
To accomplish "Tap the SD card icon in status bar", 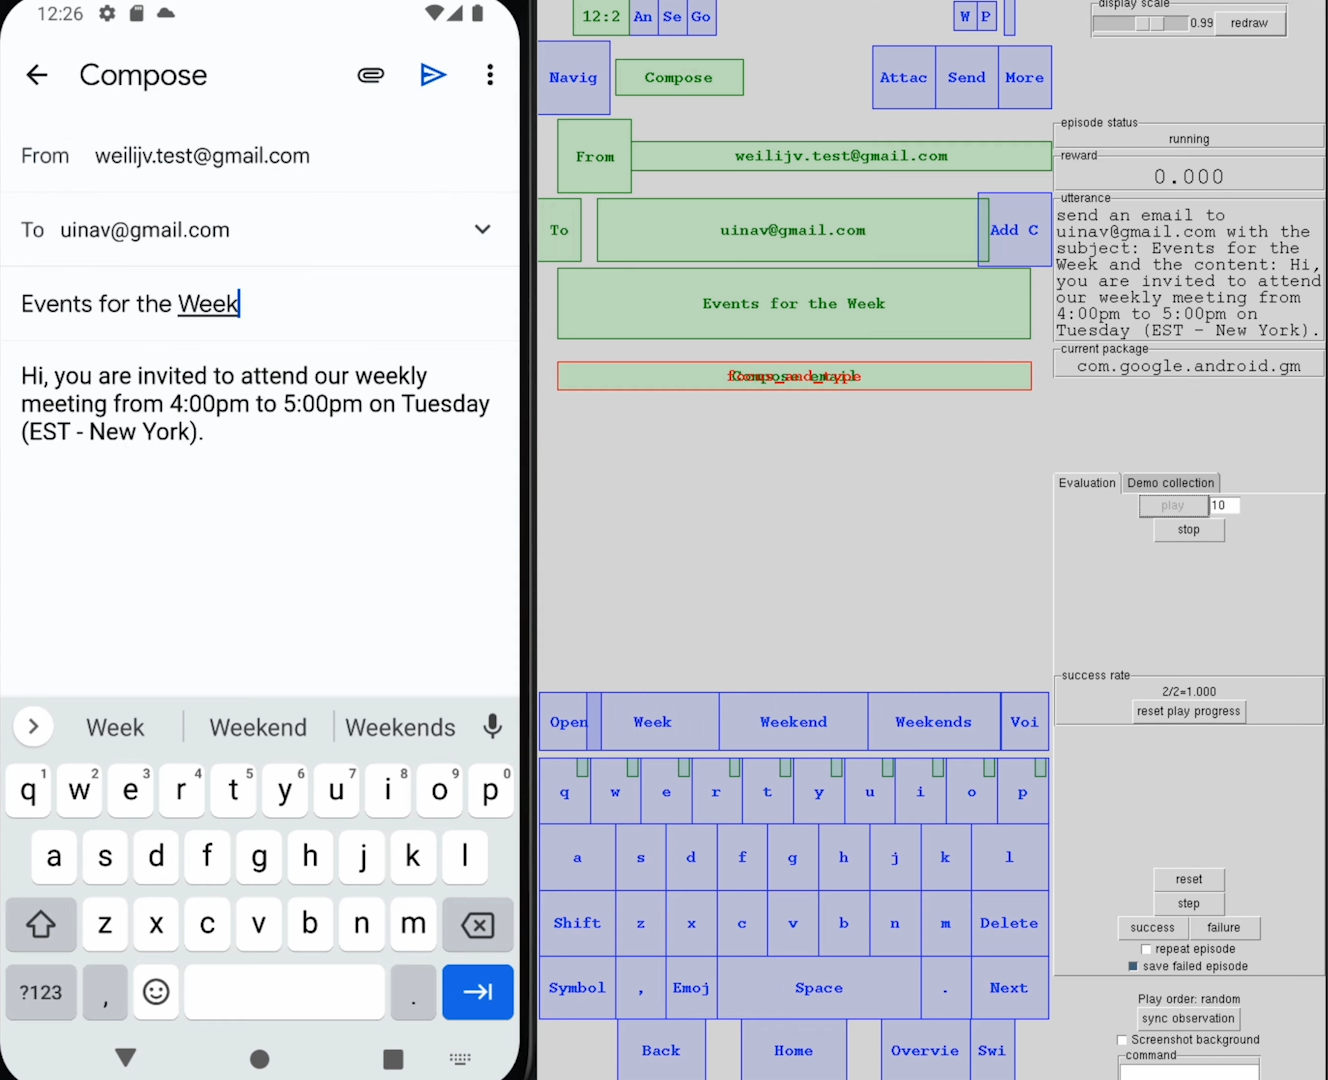I will tap(137, 13).
